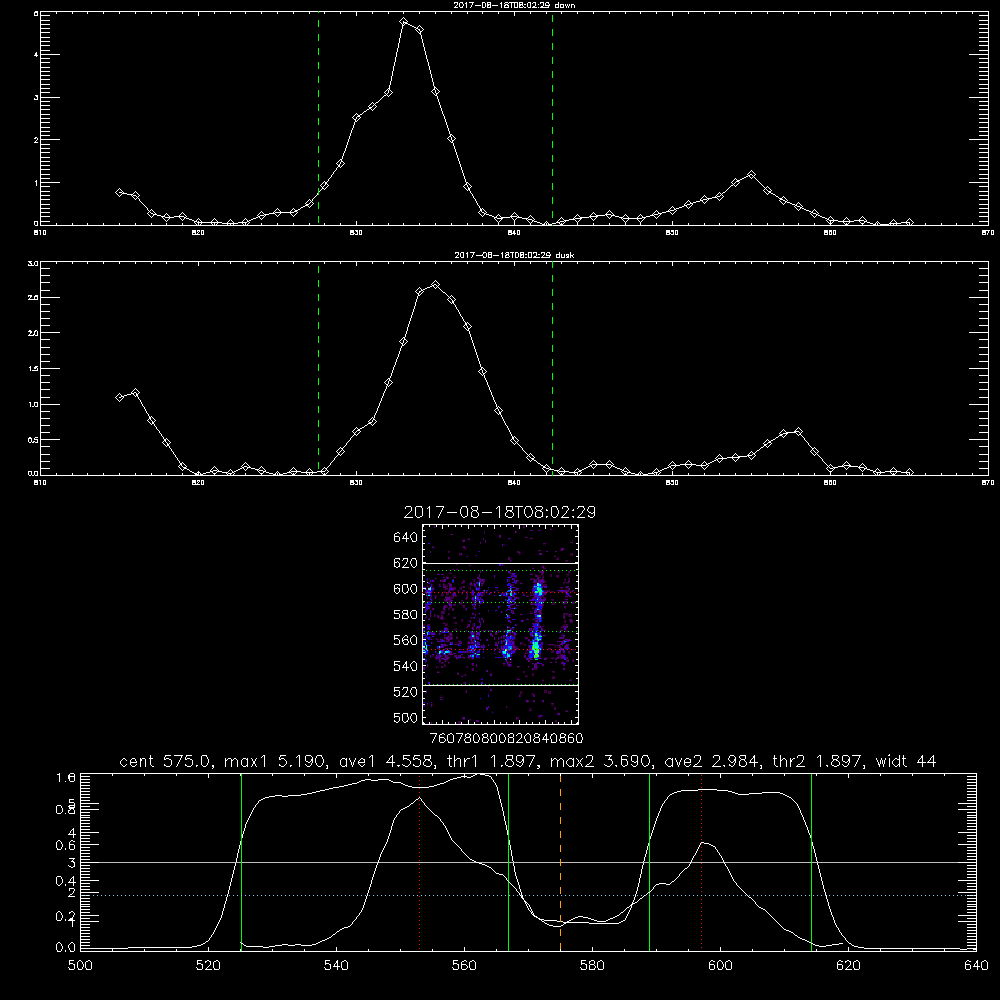
Task: Click the 580 label on bottom plot x-axis
Action: point(592,966)
